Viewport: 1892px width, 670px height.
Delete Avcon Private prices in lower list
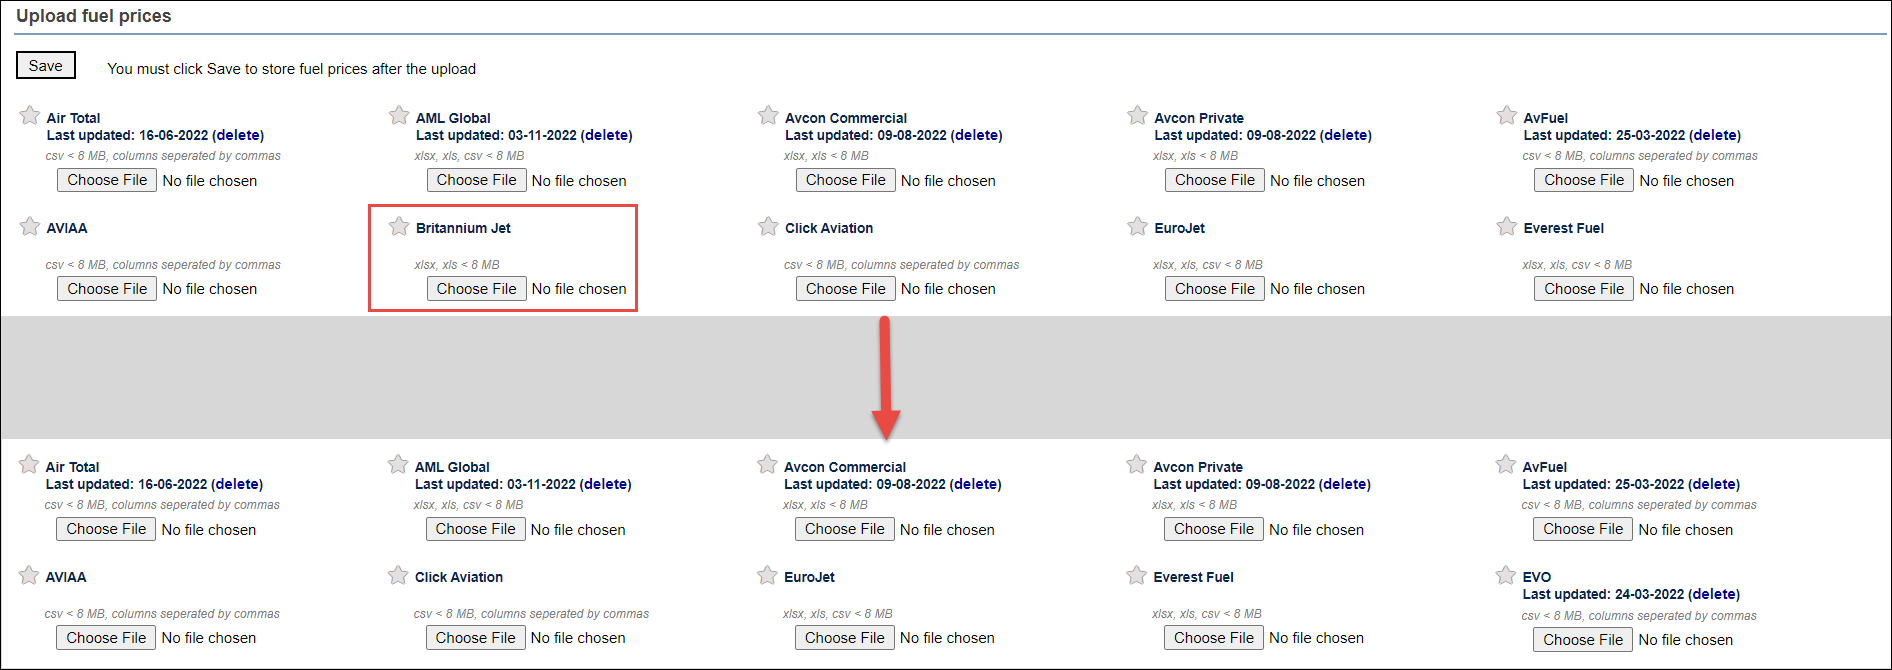point(1345,484)
